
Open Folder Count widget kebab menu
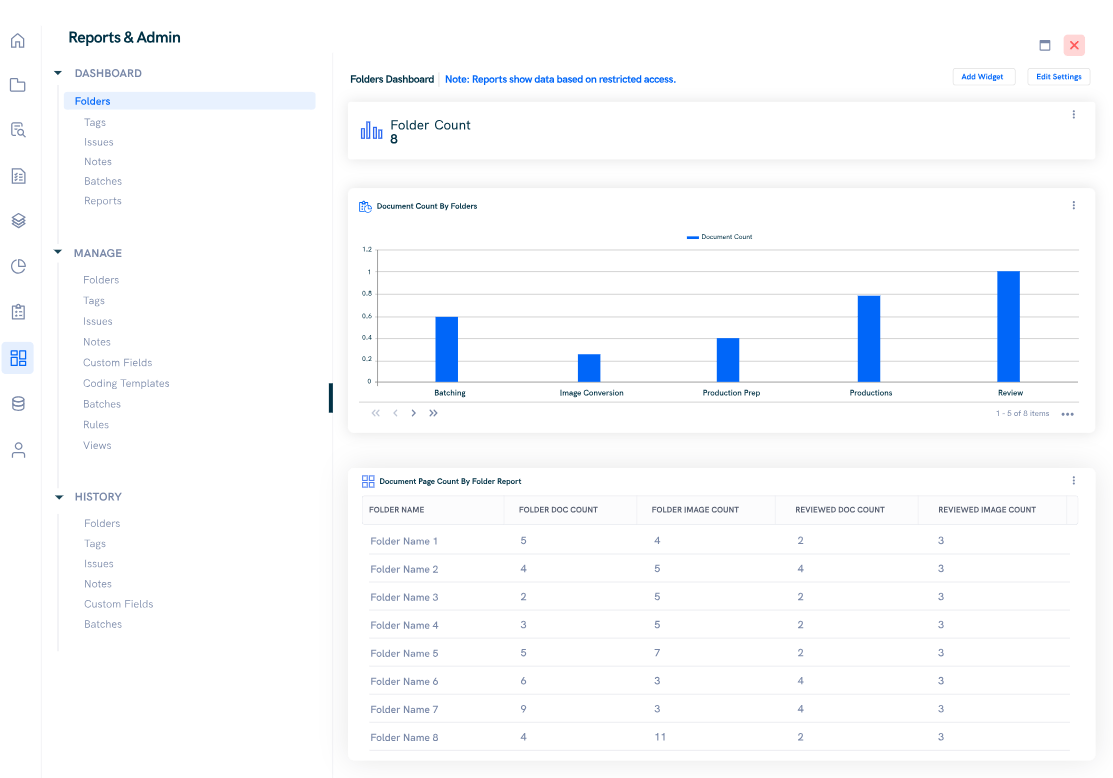click(1073, 114)
